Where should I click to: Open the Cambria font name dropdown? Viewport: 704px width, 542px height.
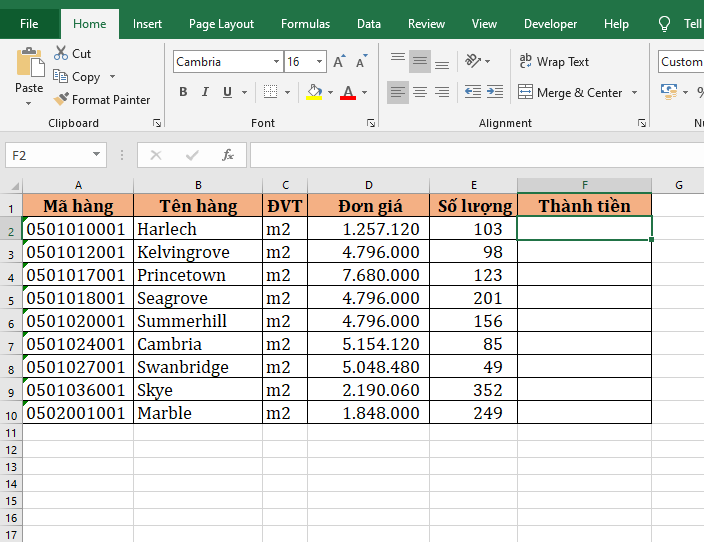(277, 62)
